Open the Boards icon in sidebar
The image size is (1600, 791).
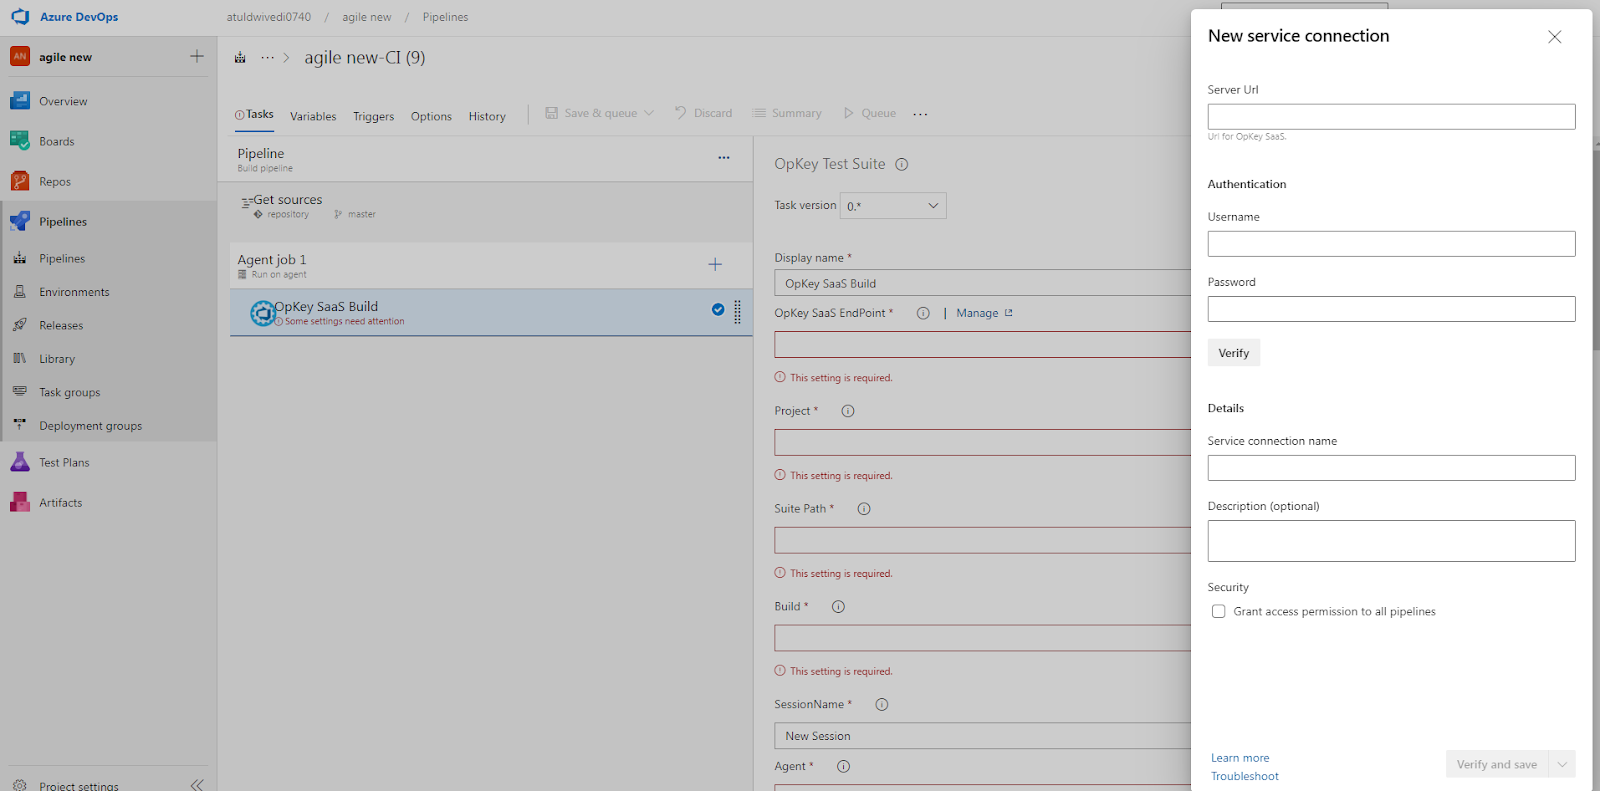(x=20, y=141)
